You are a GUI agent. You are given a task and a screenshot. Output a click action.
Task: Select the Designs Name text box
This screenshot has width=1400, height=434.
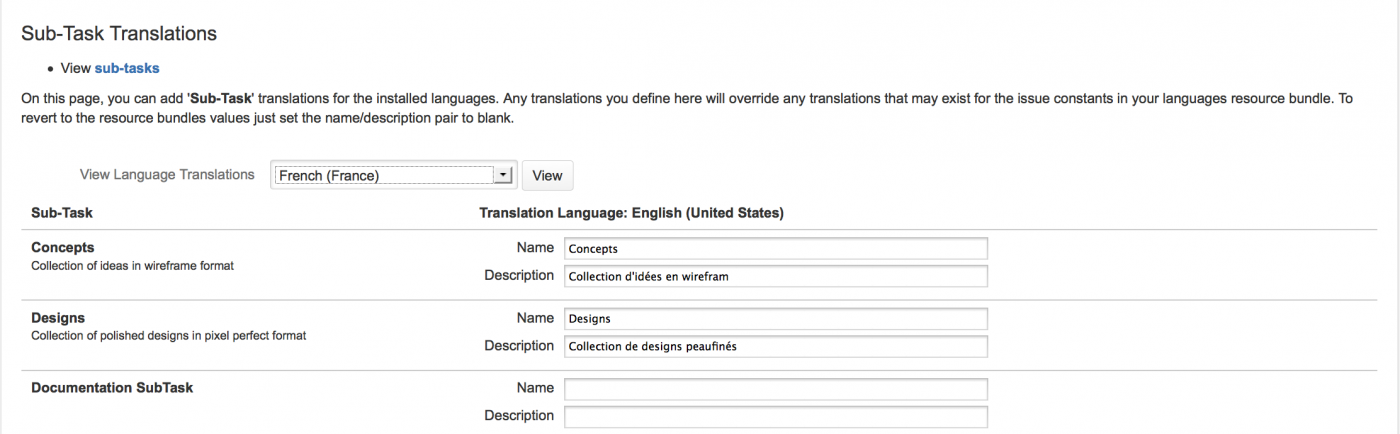click(x=775, y=318)
